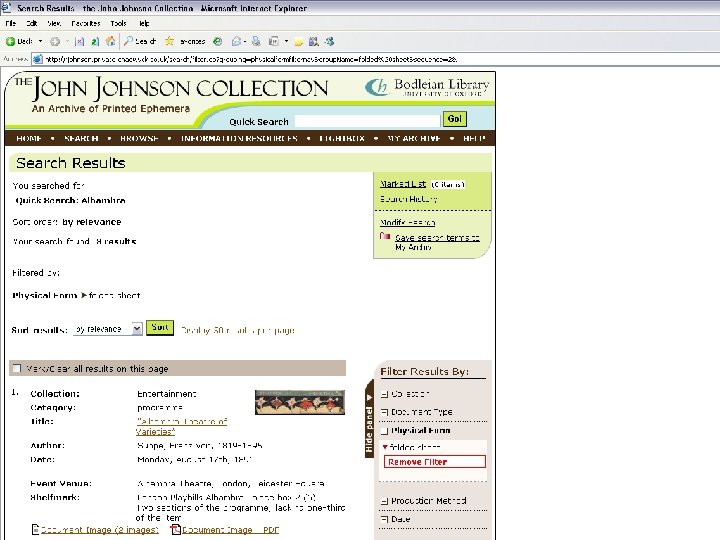720x540 pixels.
Task: Toggle Mark/Clear all results checkbox
Action: point(17,368)
